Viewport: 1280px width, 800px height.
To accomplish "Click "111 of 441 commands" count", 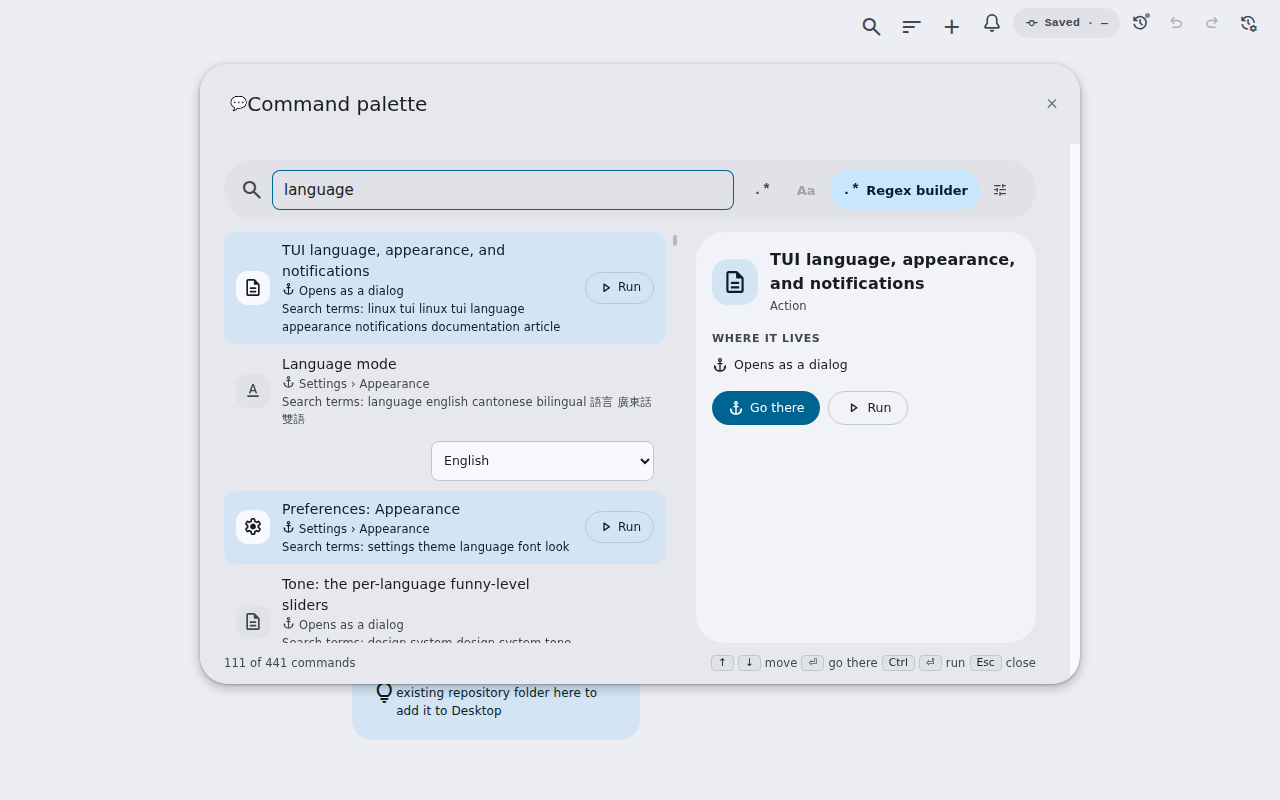I will (290, 663).
